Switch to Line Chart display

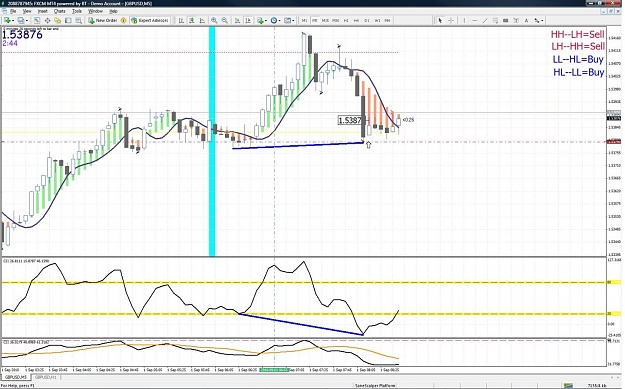point(202,20)
